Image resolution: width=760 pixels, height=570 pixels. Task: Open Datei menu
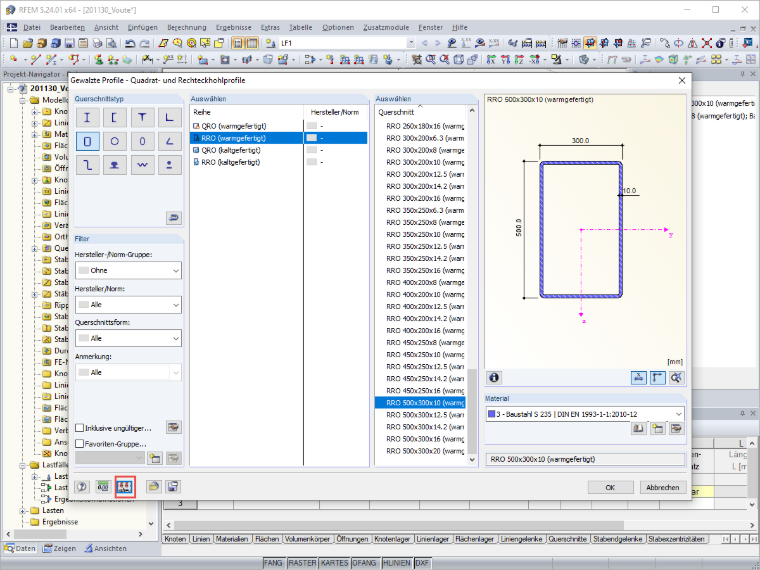pyautogui.click(x=32, y=28)
